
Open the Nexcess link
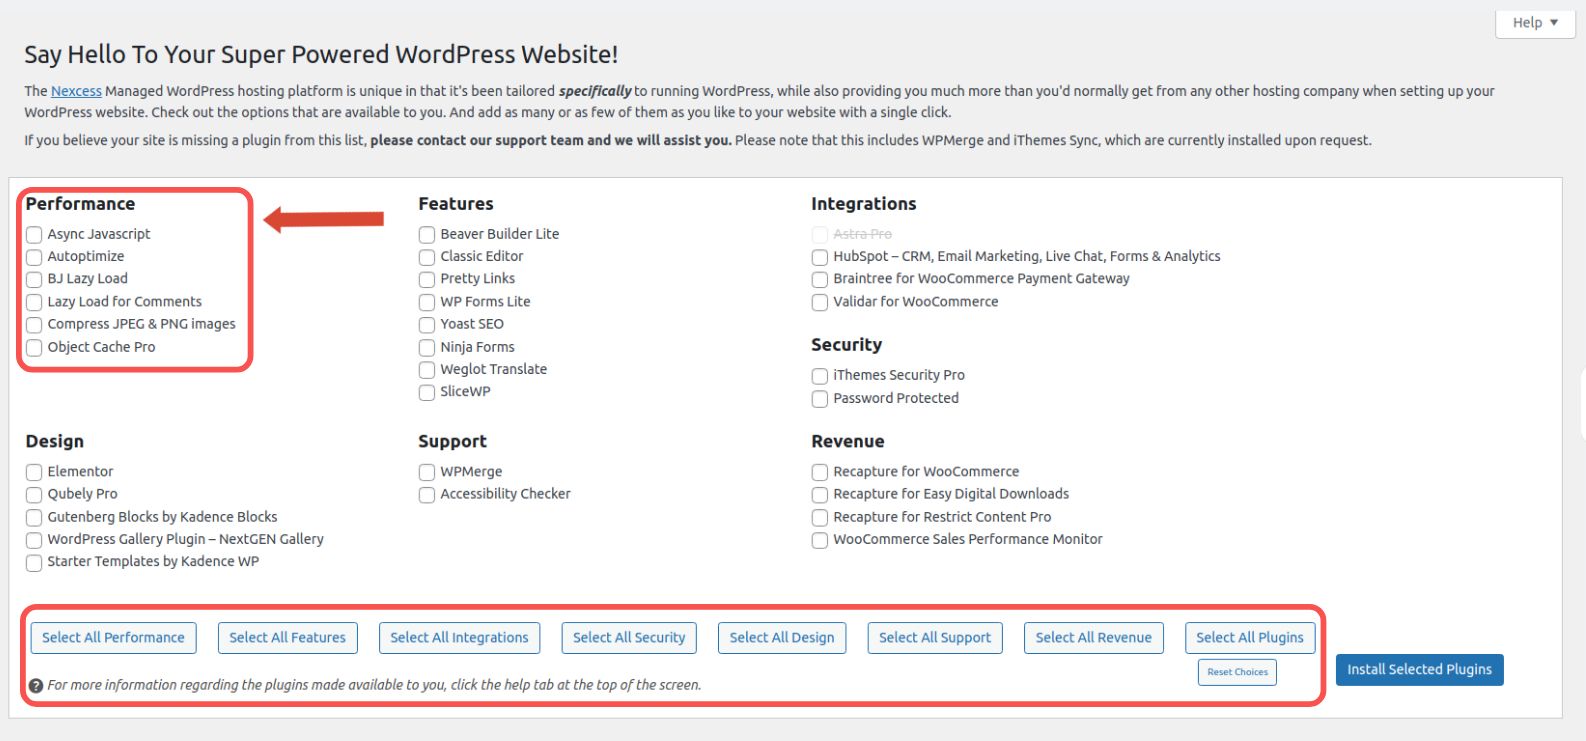point(76,91)
